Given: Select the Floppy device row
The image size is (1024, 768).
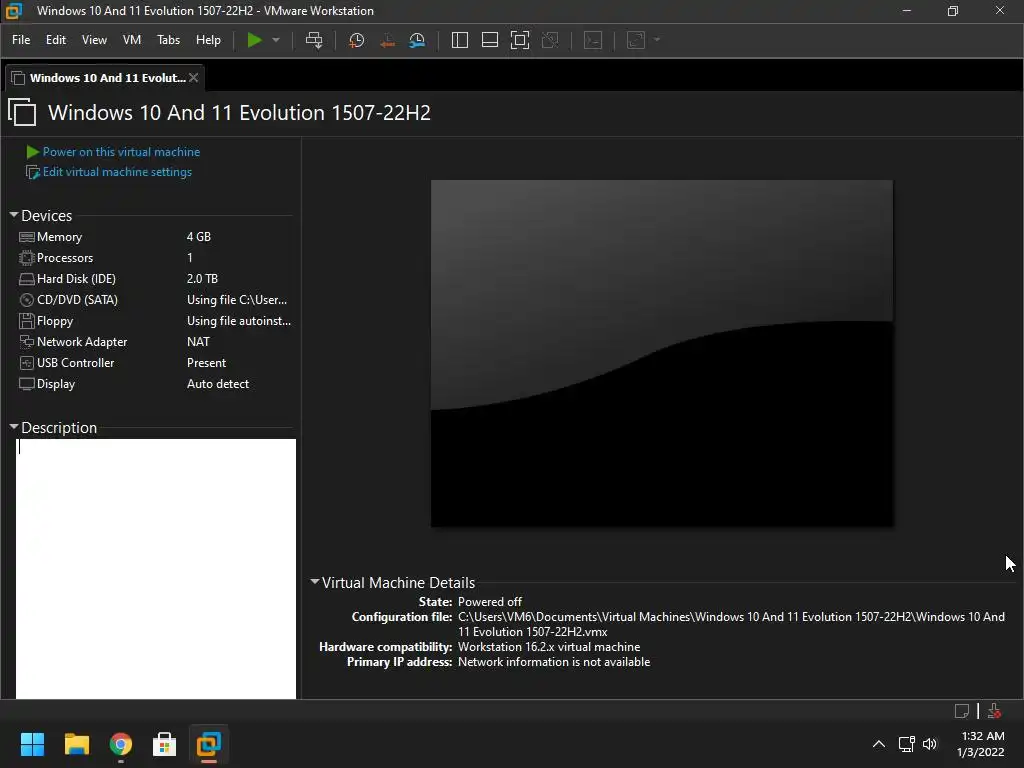Looking at the screenshot, I should click(154, 321).
